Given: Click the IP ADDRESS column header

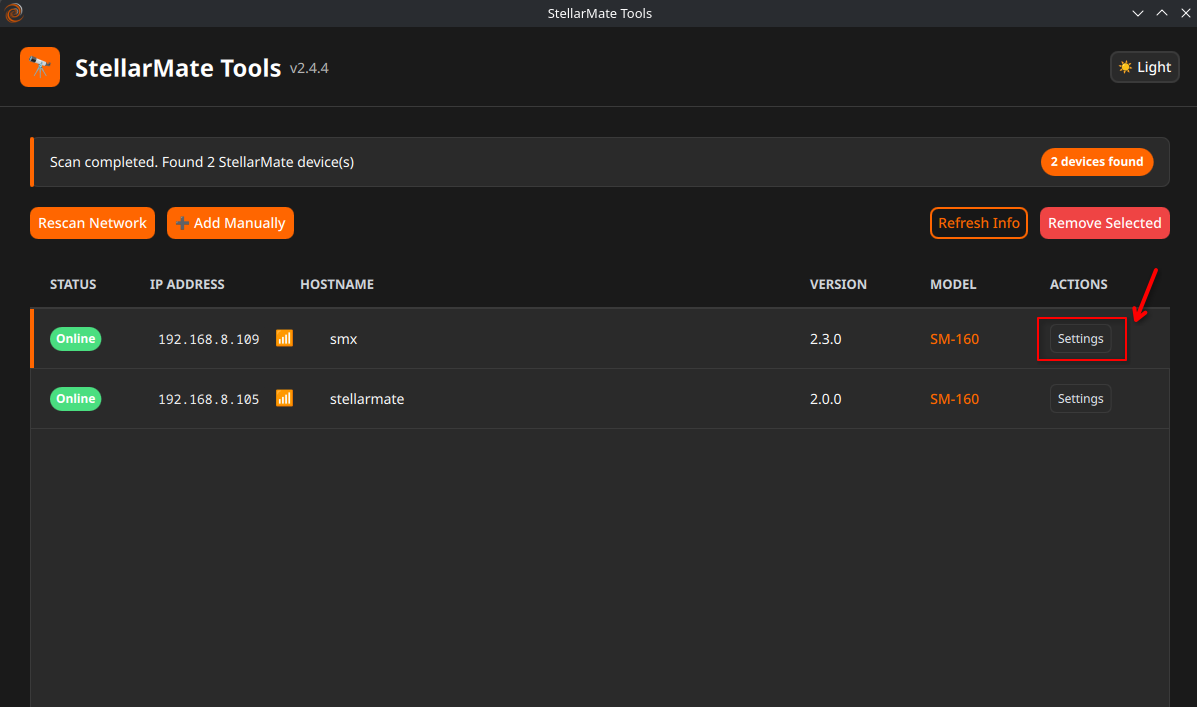Looking at the screenshot, I should 187,284.
